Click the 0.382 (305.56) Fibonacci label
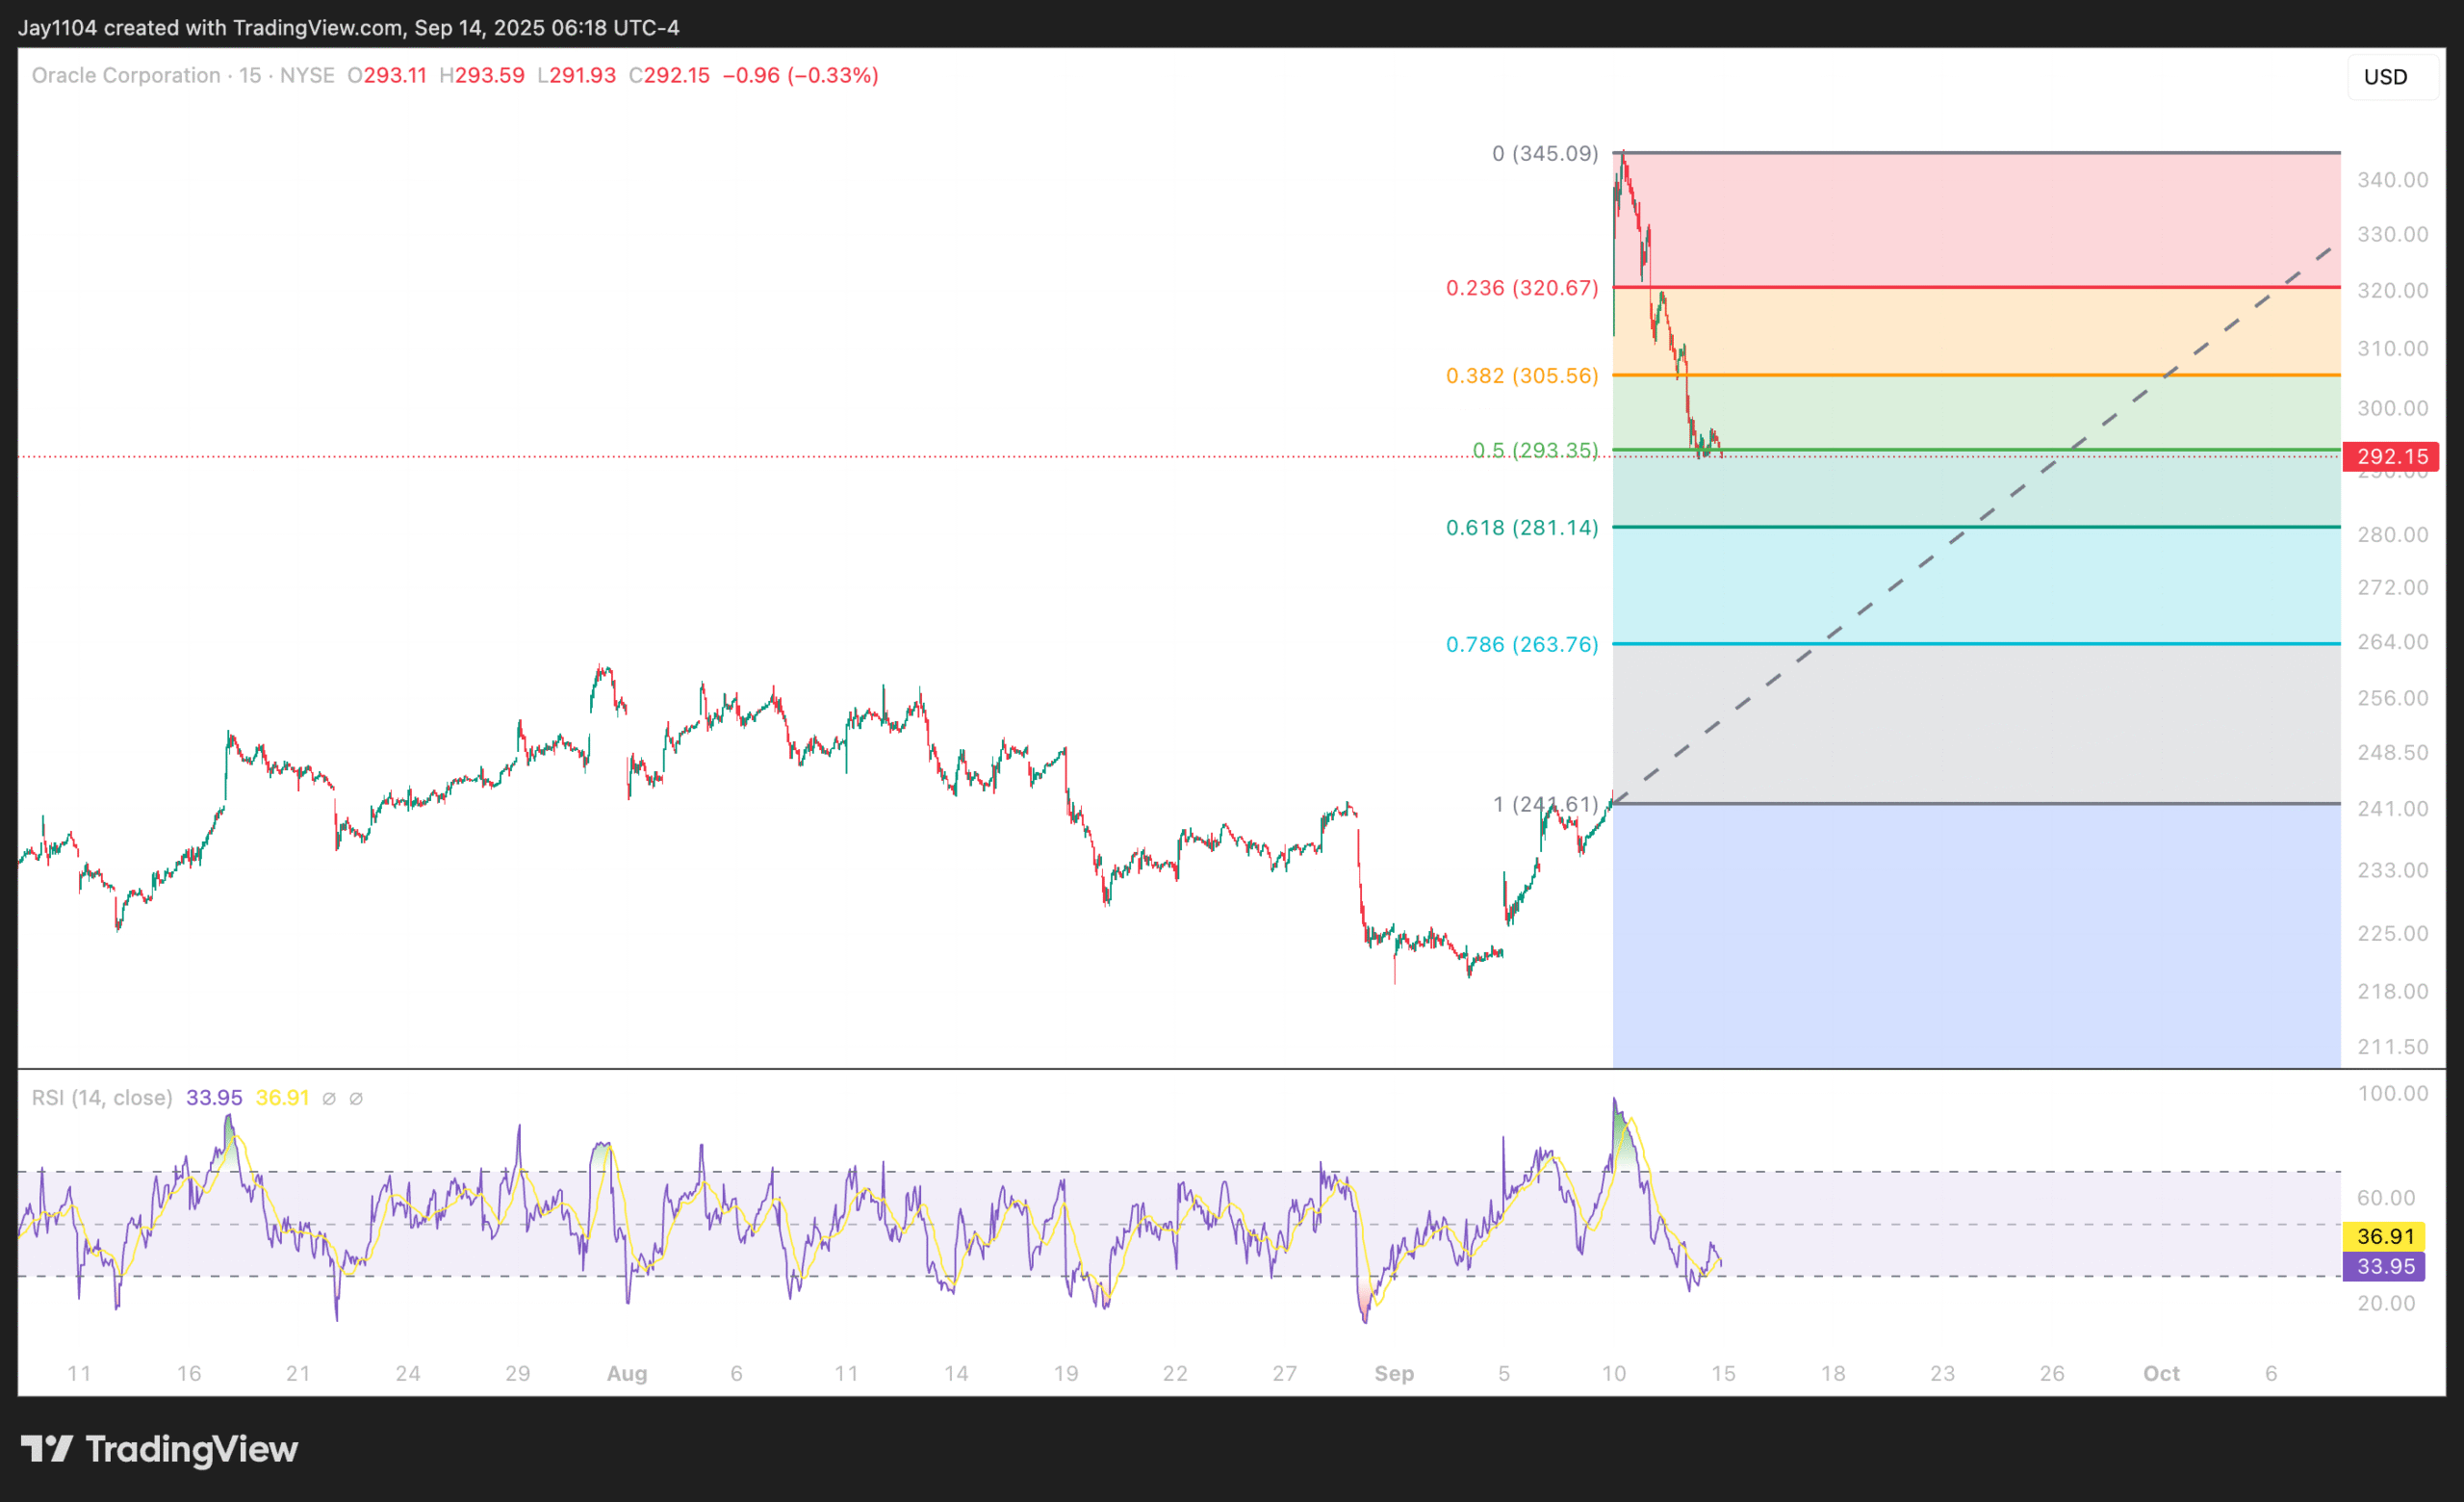 pyautogui.click(x=1522, y=376)
